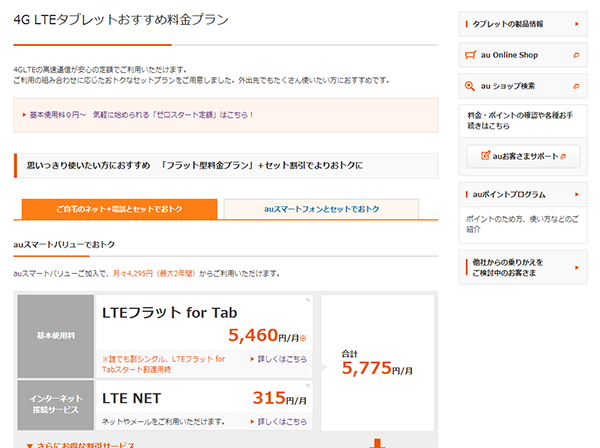Click external-link icon on auお客さまサポート button
This screenshot has width=600, height=448.
(x=563, y=156)
